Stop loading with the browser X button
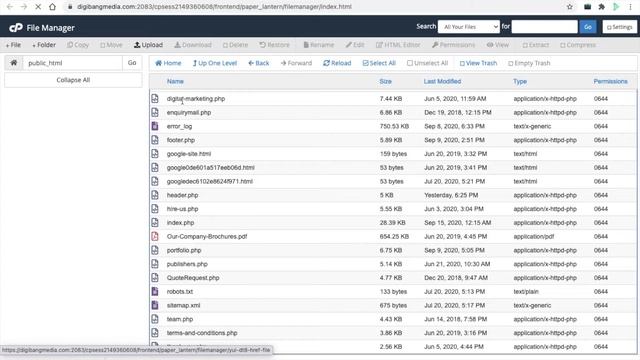 point(38,7)
